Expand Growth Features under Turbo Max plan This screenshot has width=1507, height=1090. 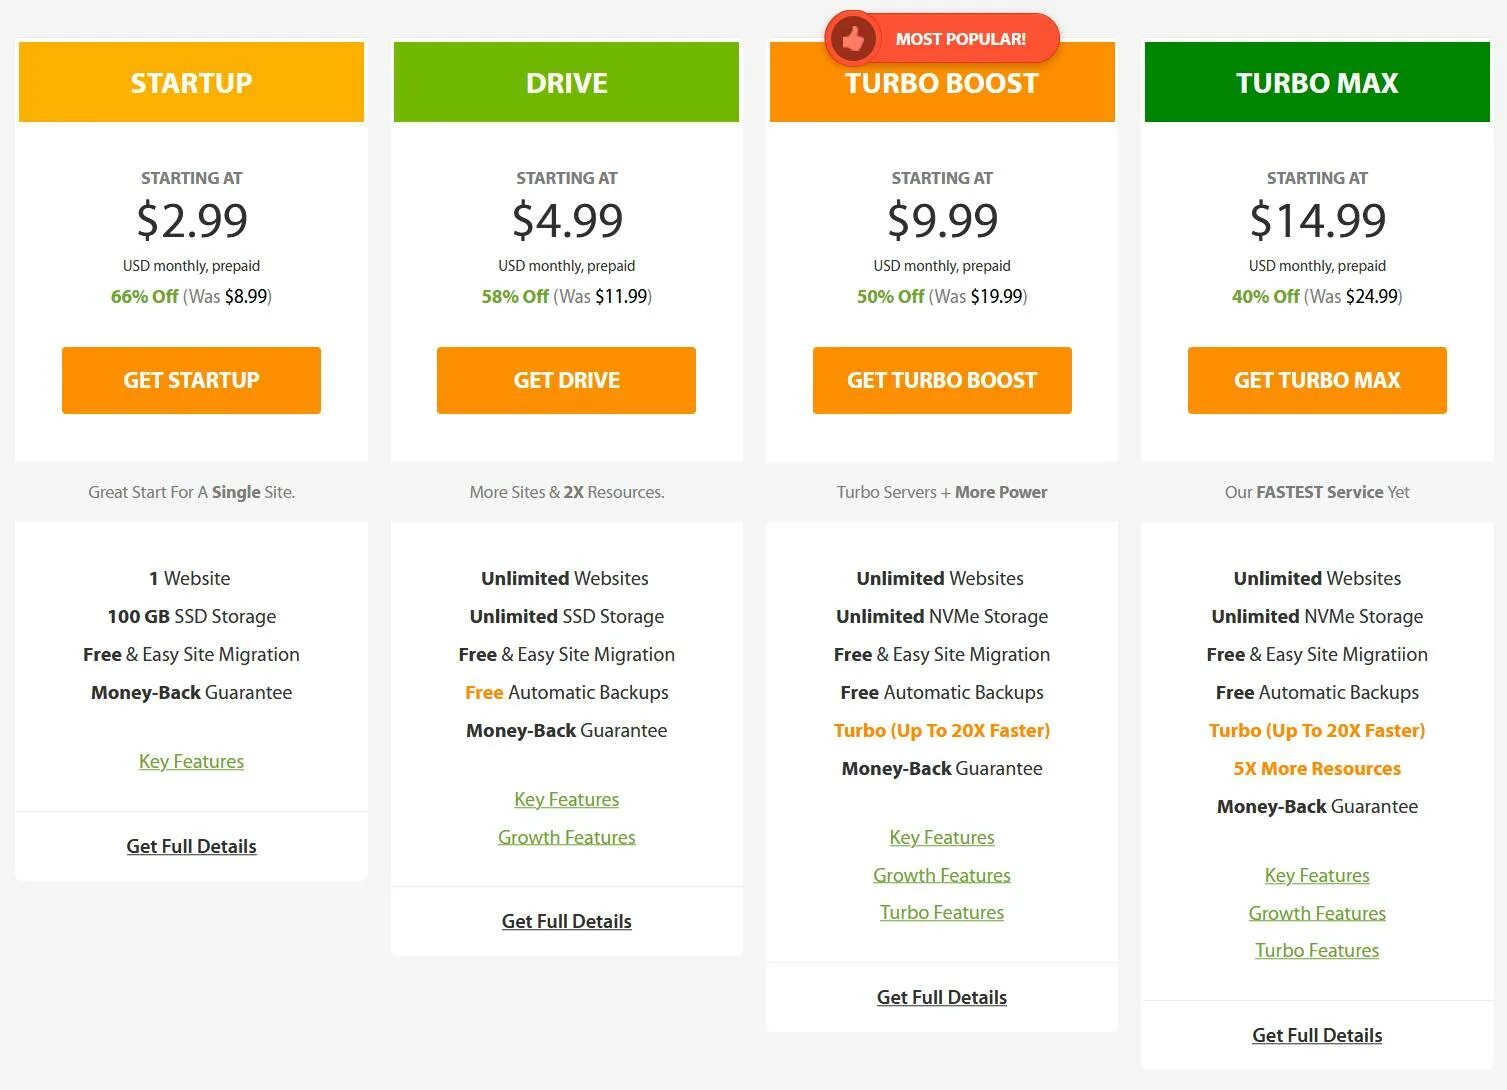1316,913
